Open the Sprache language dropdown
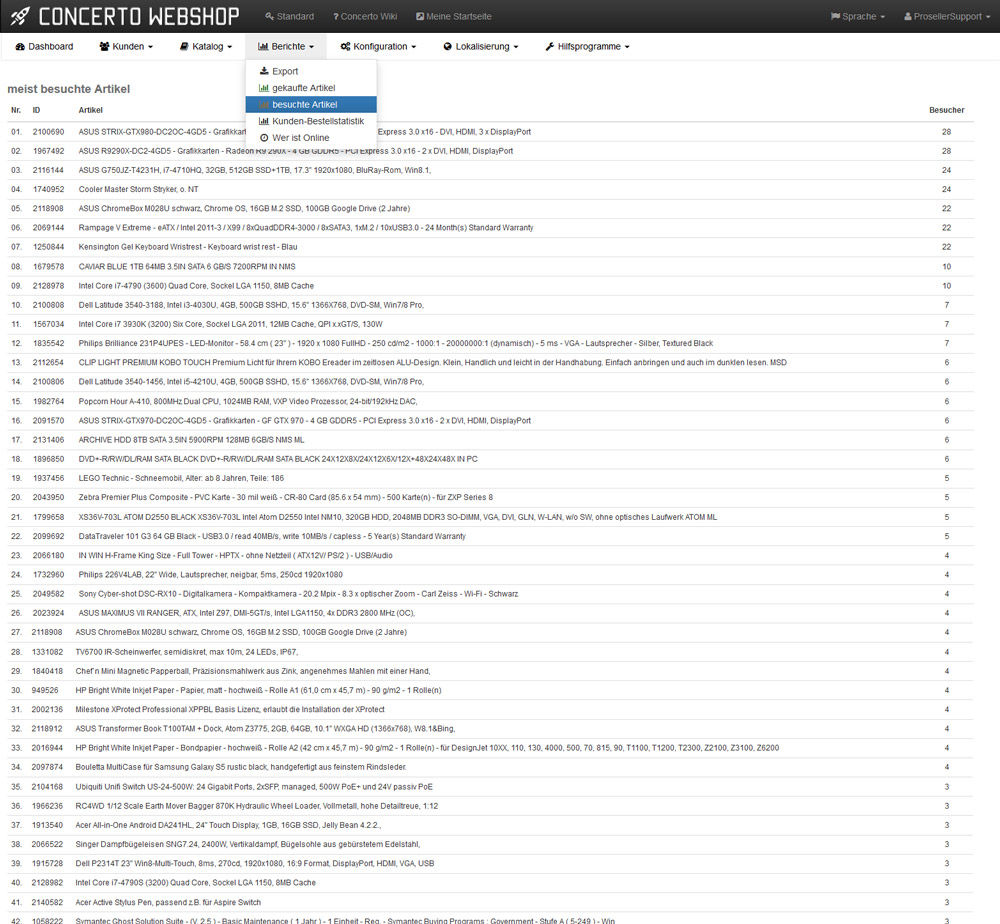 point(857,17)
